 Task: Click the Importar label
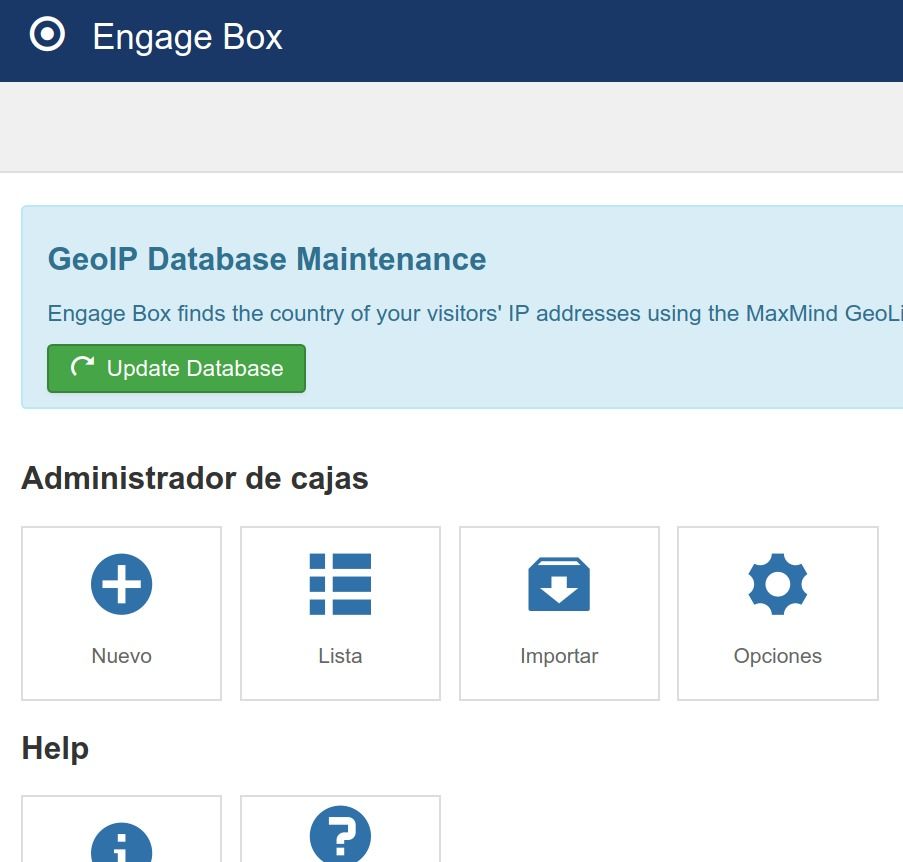(559, 656)
